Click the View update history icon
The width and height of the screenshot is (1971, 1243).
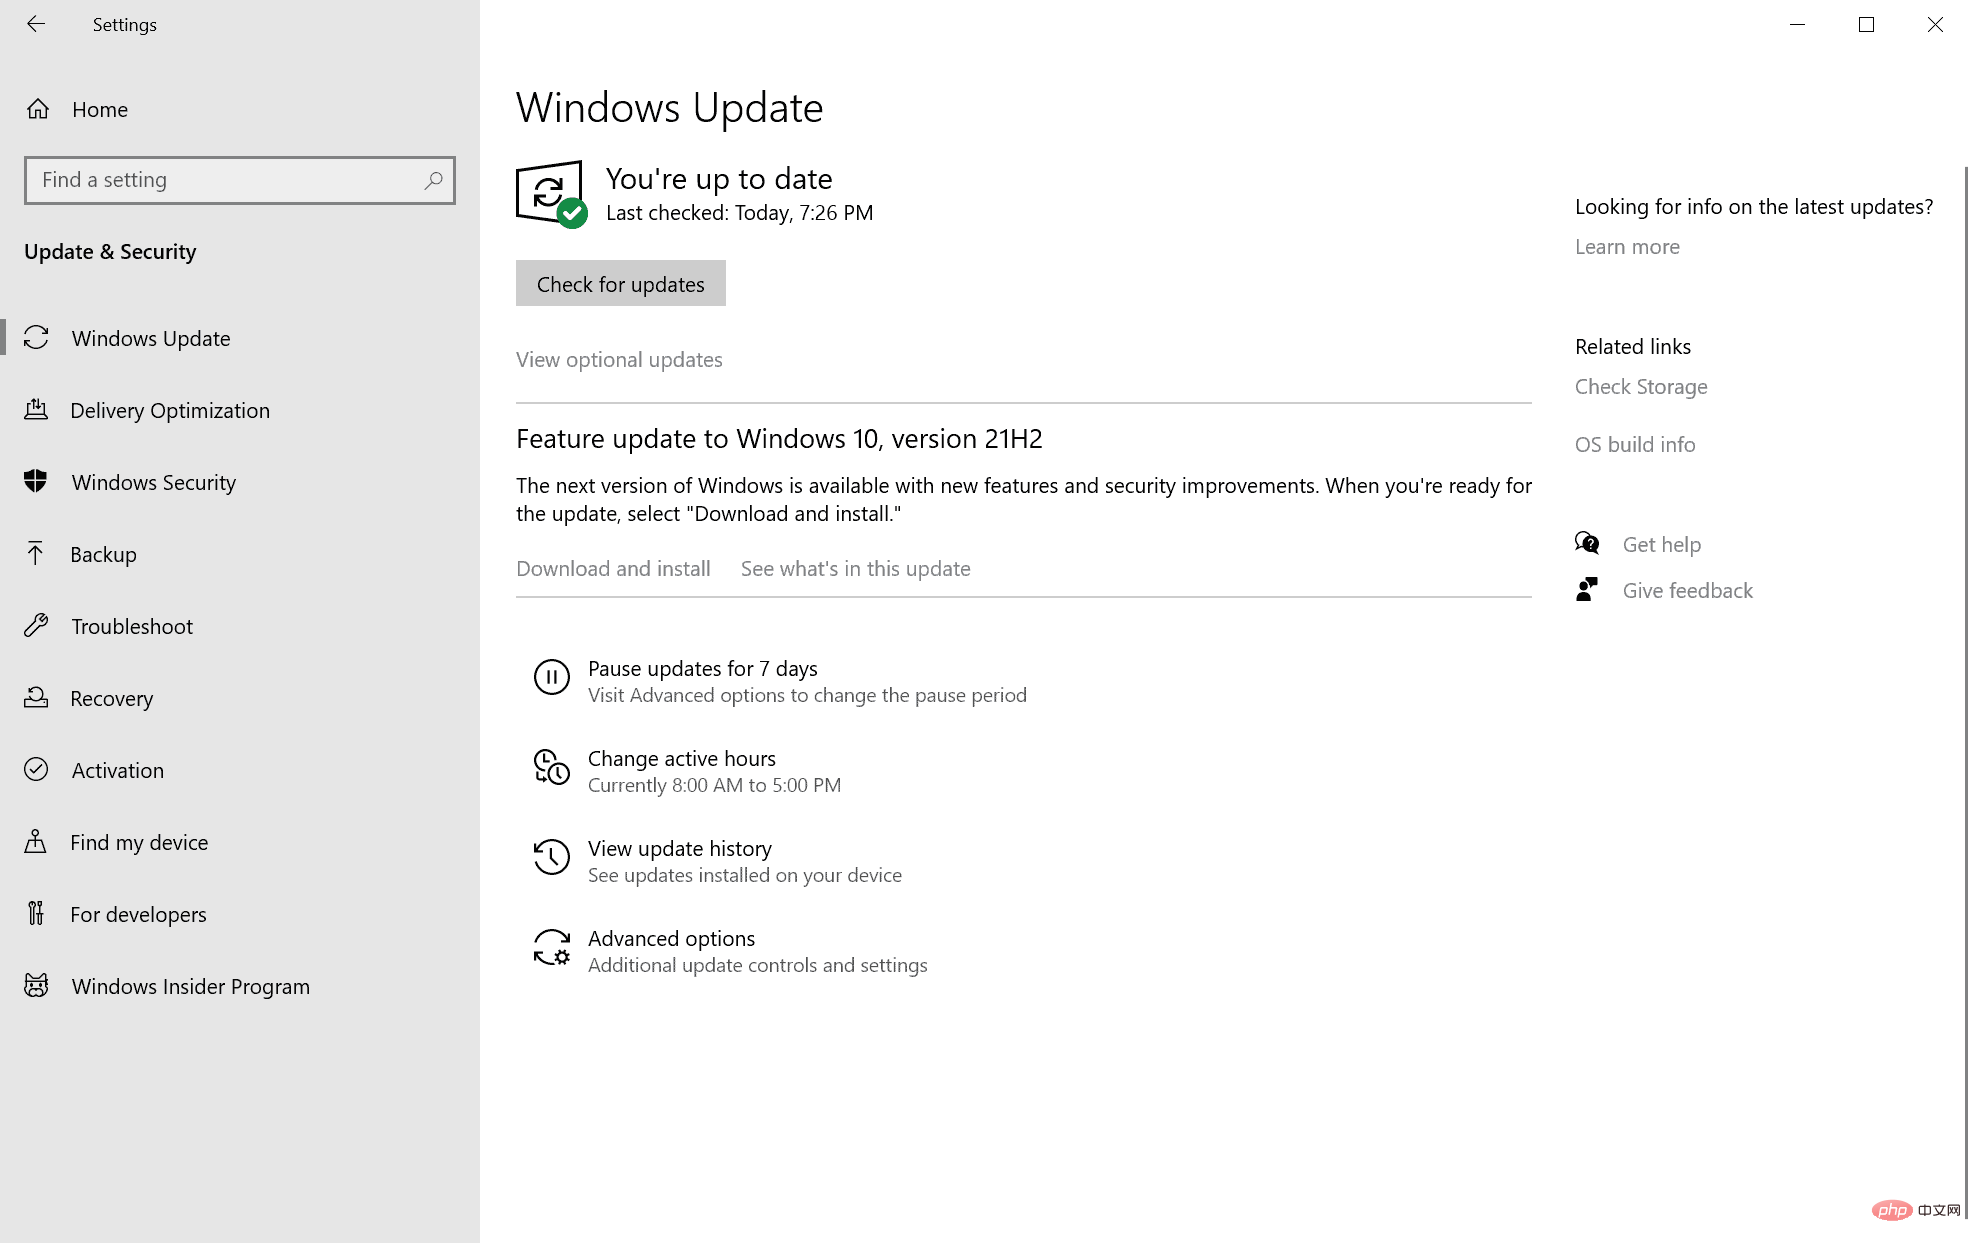coord(550,856)
